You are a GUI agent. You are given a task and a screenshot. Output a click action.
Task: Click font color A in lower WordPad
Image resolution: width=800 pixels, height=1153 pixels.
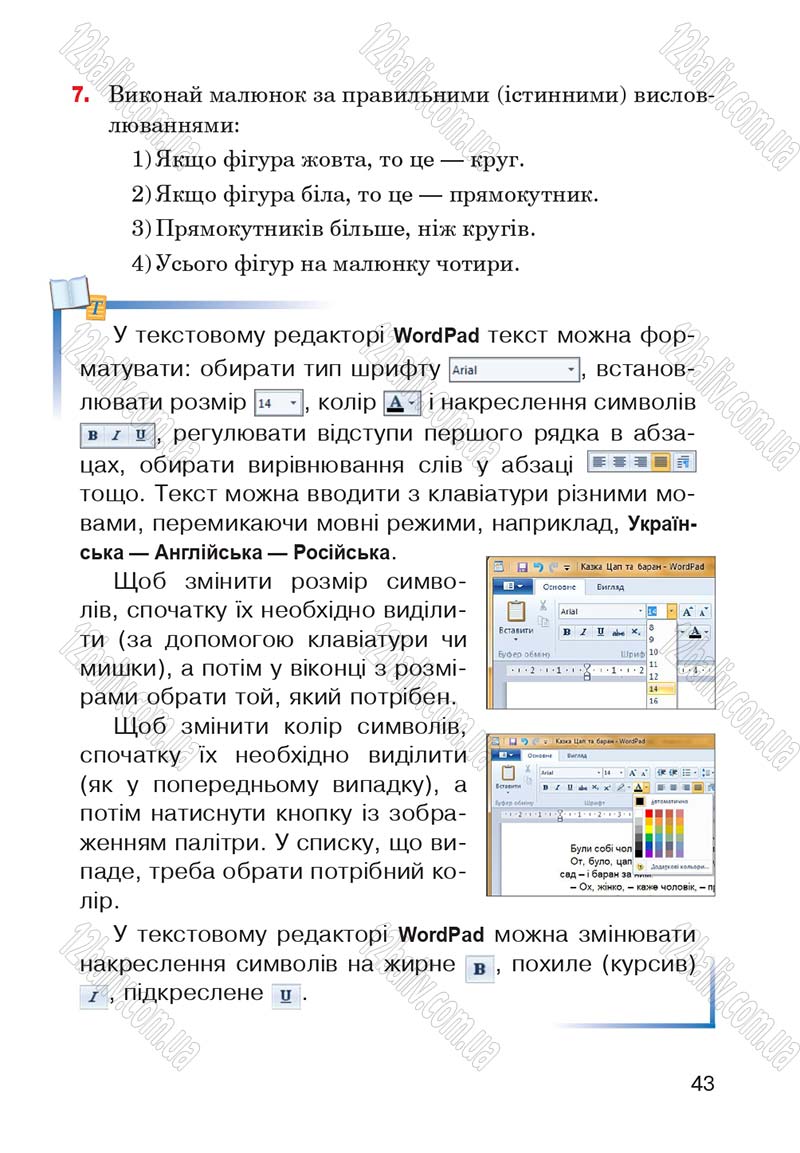[x=638, y=788]
